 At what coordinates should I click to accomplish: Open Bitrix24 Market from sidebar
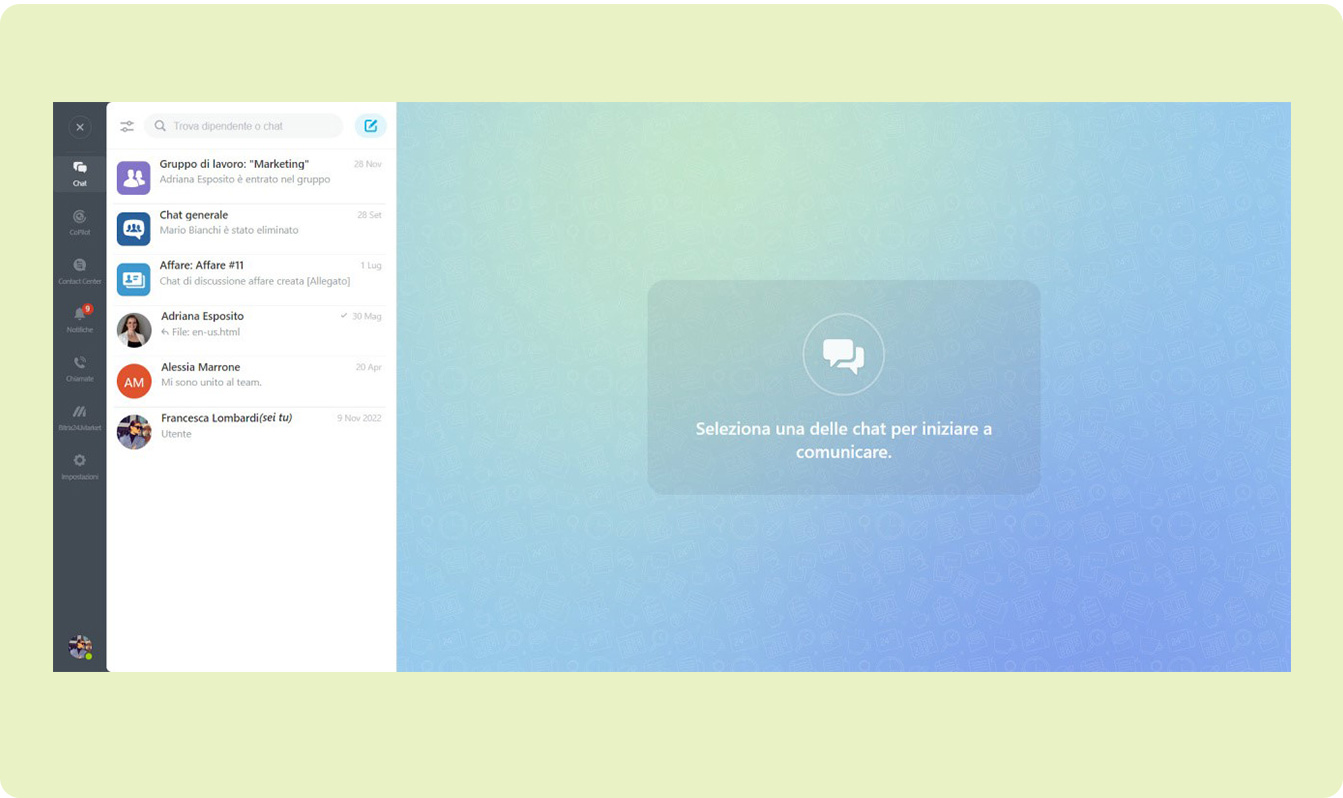click(x=79, y=417)
